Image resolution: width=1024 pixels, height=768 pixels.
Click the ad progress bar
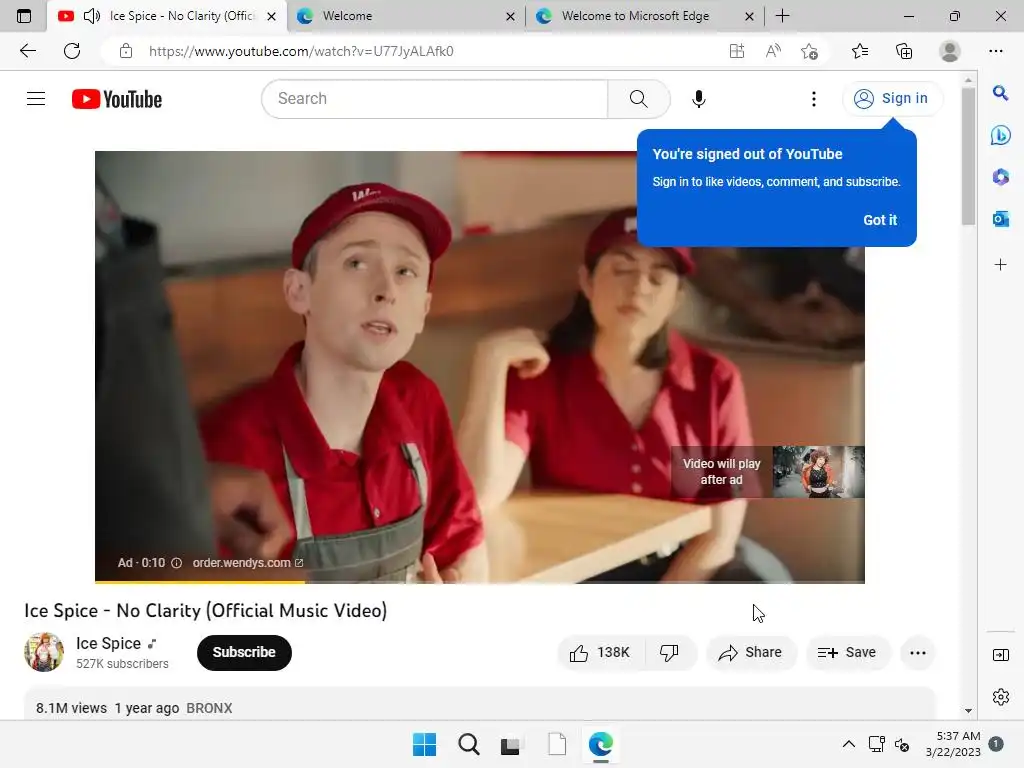(479, 581)
